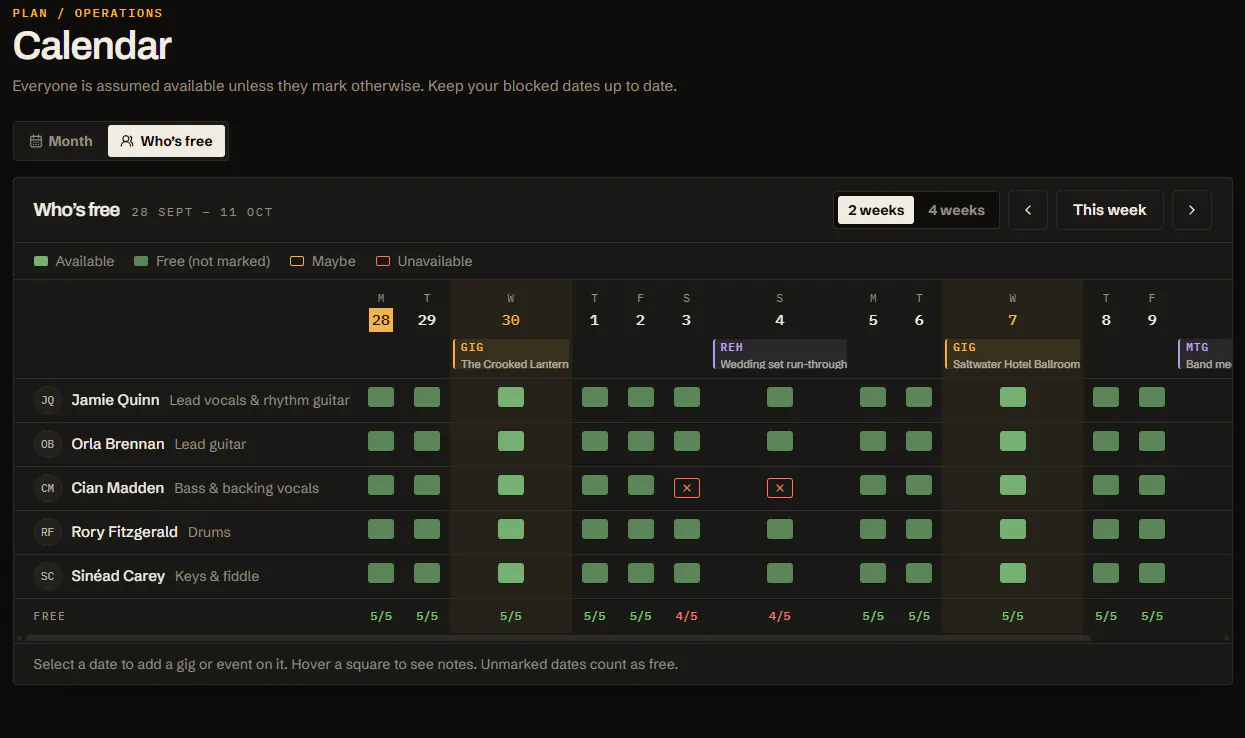Click the CM avatar for Cian Madden

(47, 488)
